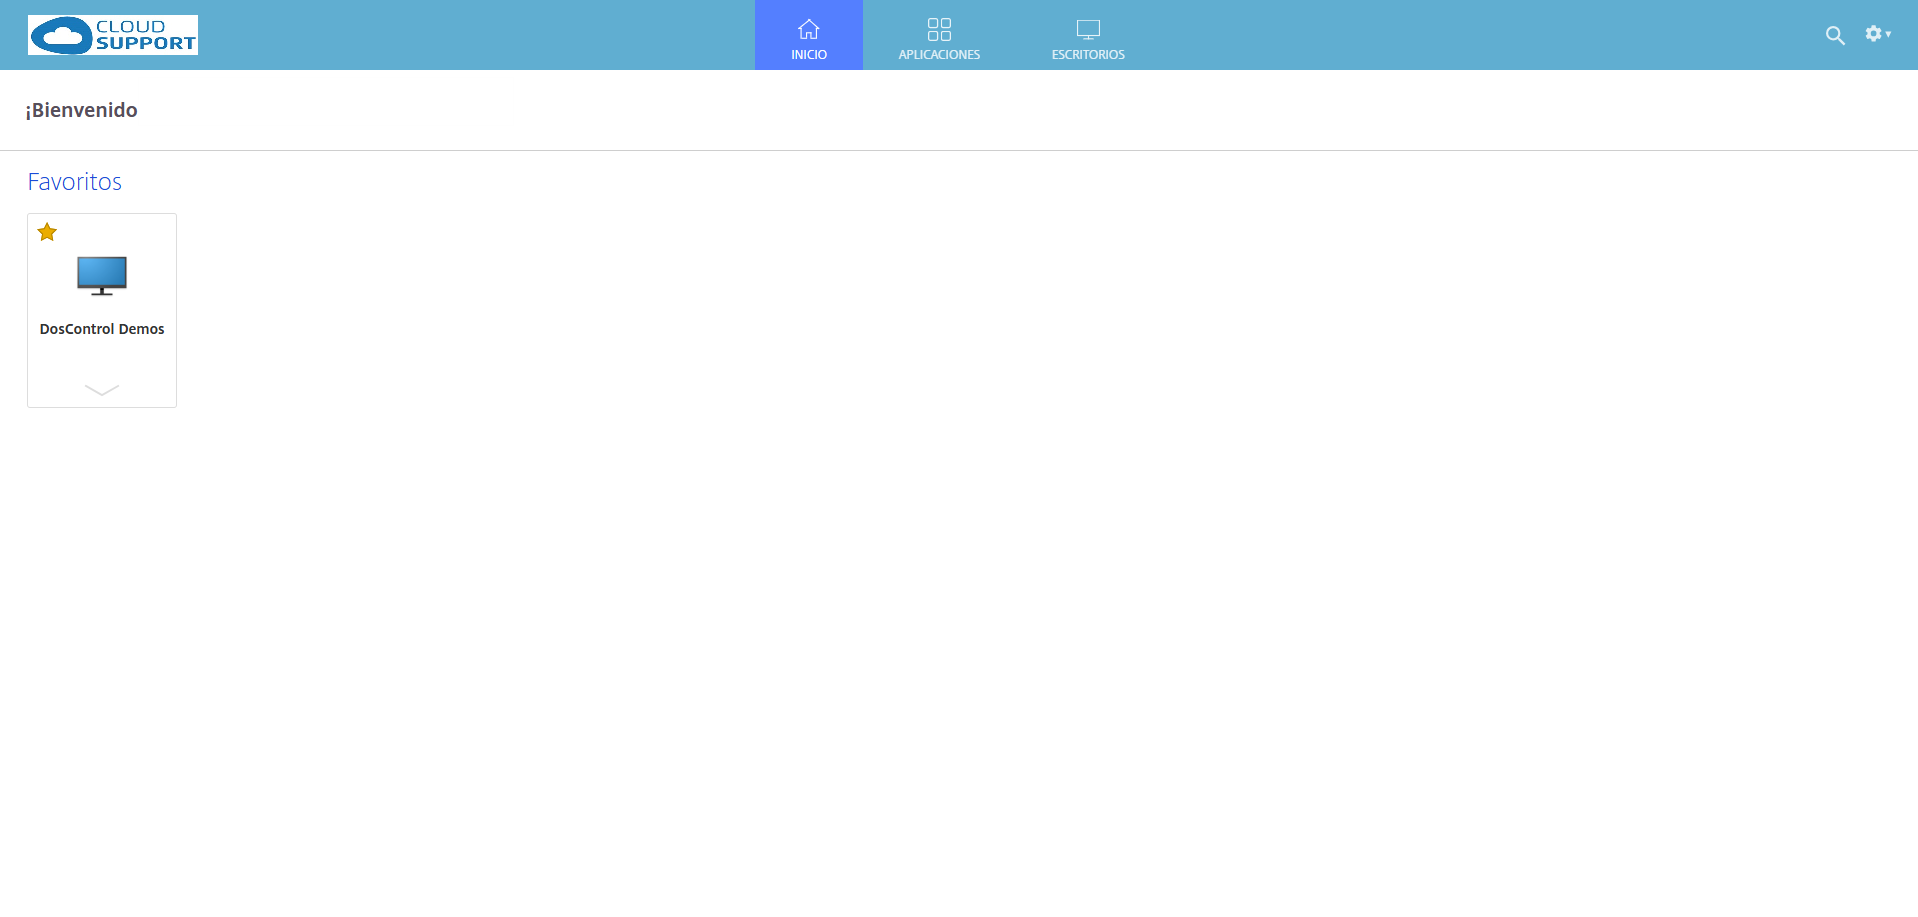
Task: Expand the chevron on the DosControl Demos tile
Action: pos(102,390)
